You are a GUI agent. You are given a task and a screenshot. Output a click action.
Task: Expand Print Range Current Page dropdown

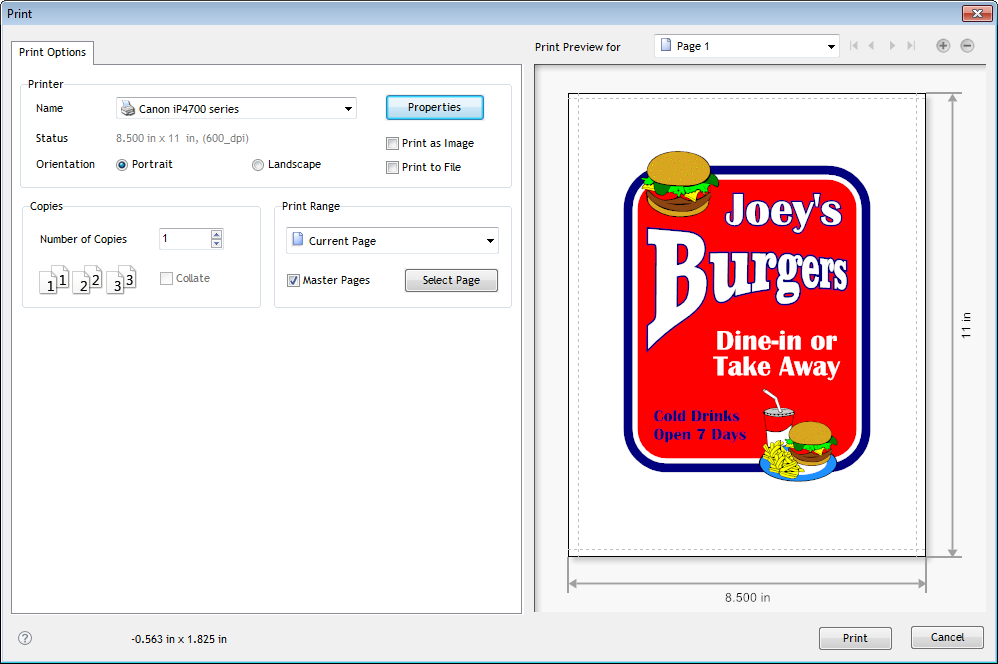click(x=490, y=241)
